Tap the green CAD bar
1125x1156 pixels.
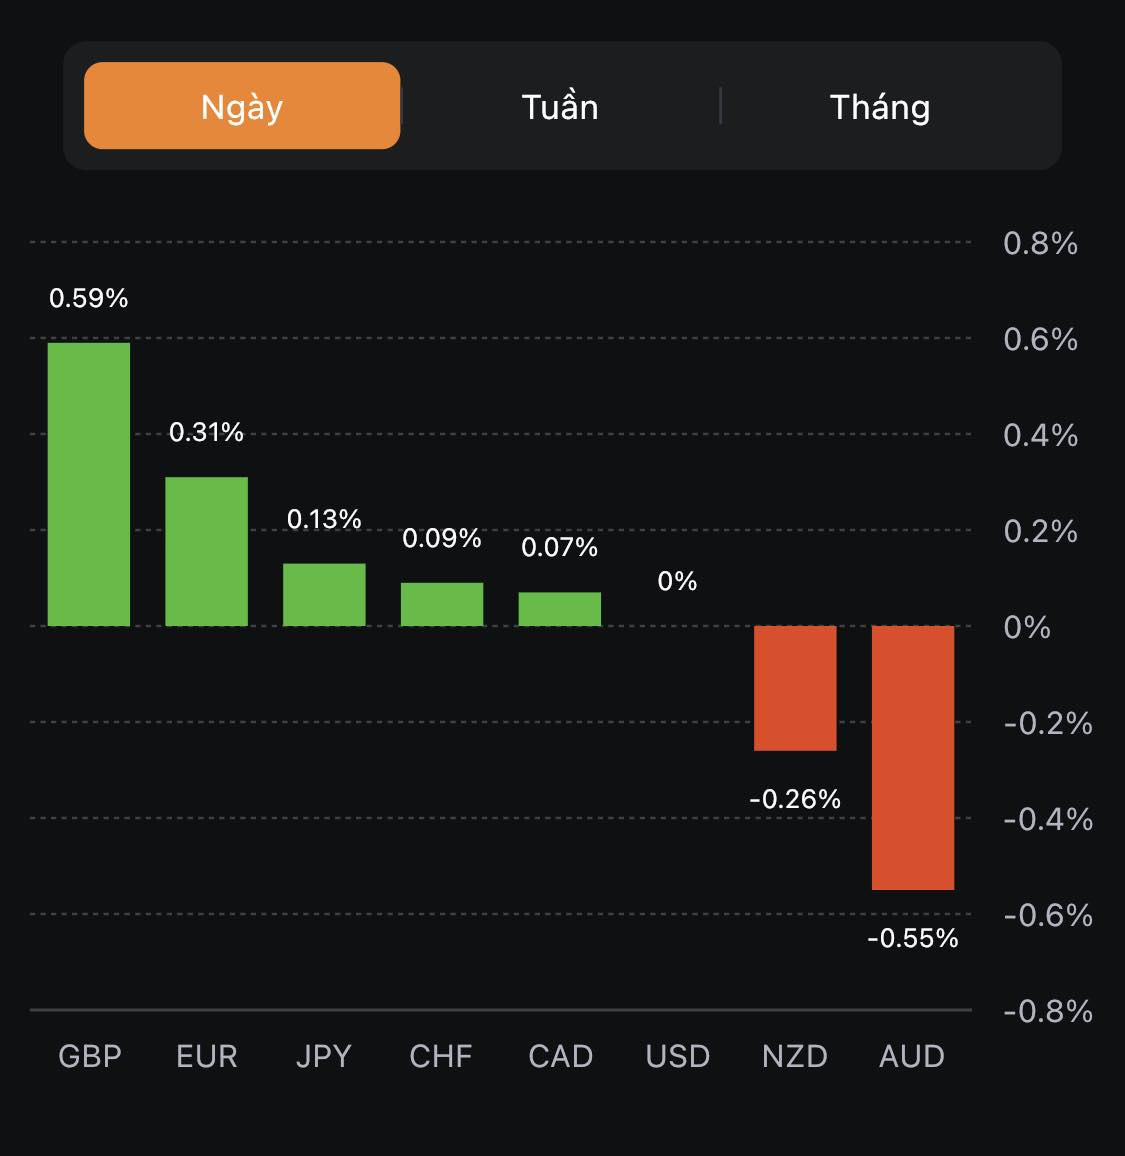560,609
